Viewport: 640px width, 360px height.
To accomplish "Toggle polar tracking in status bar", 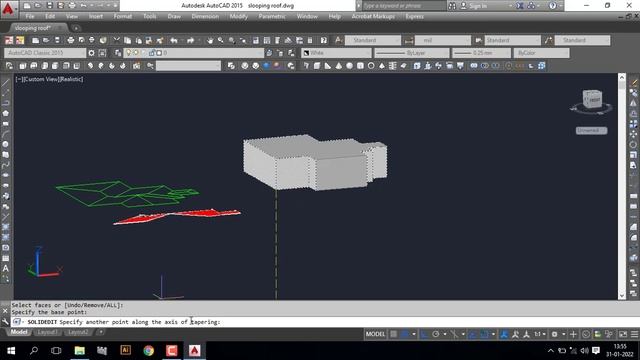I will coord(436,334).
